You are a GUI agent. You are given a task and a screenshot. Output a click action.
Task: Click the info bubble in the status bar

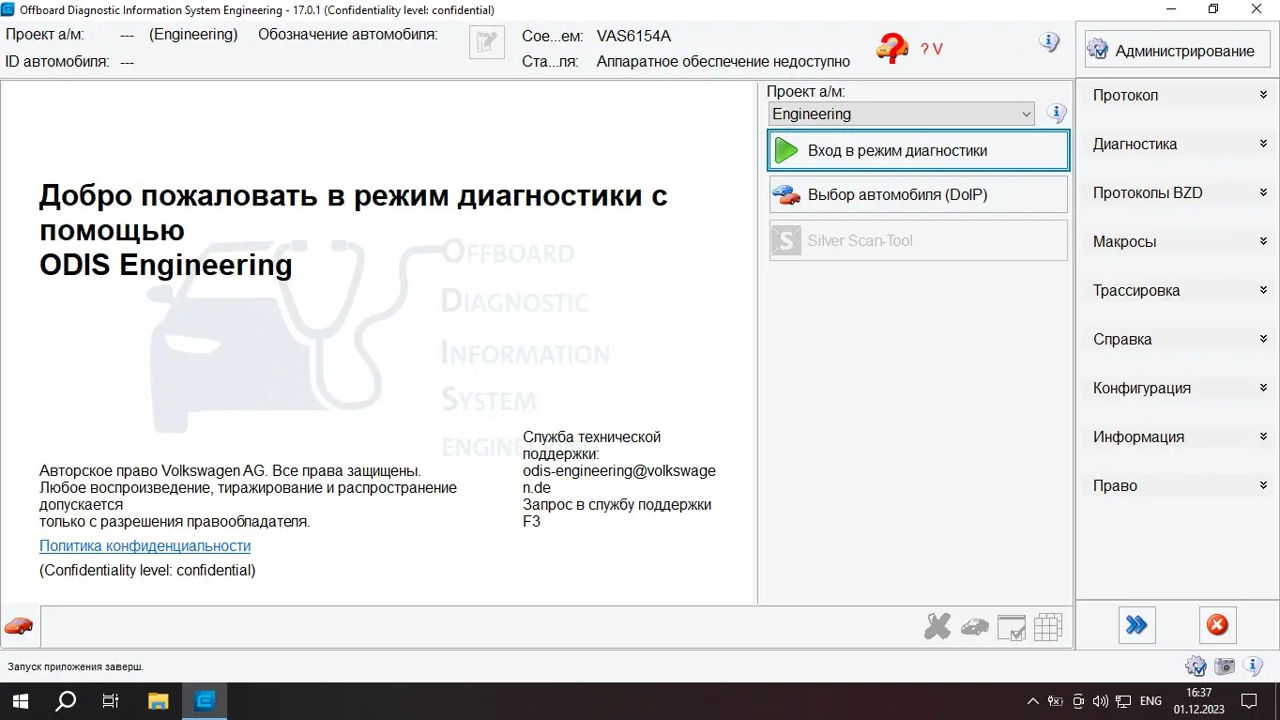1254,666
